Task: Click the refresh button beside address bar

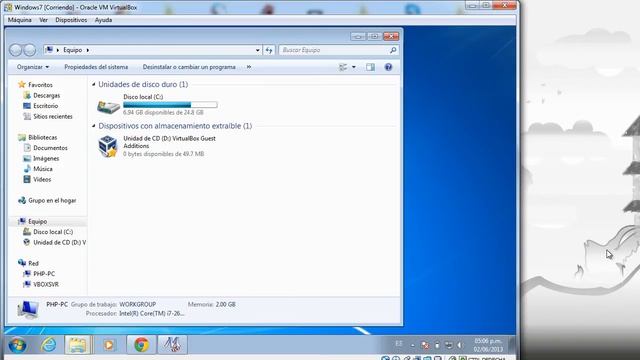Action: click(269, 50)
